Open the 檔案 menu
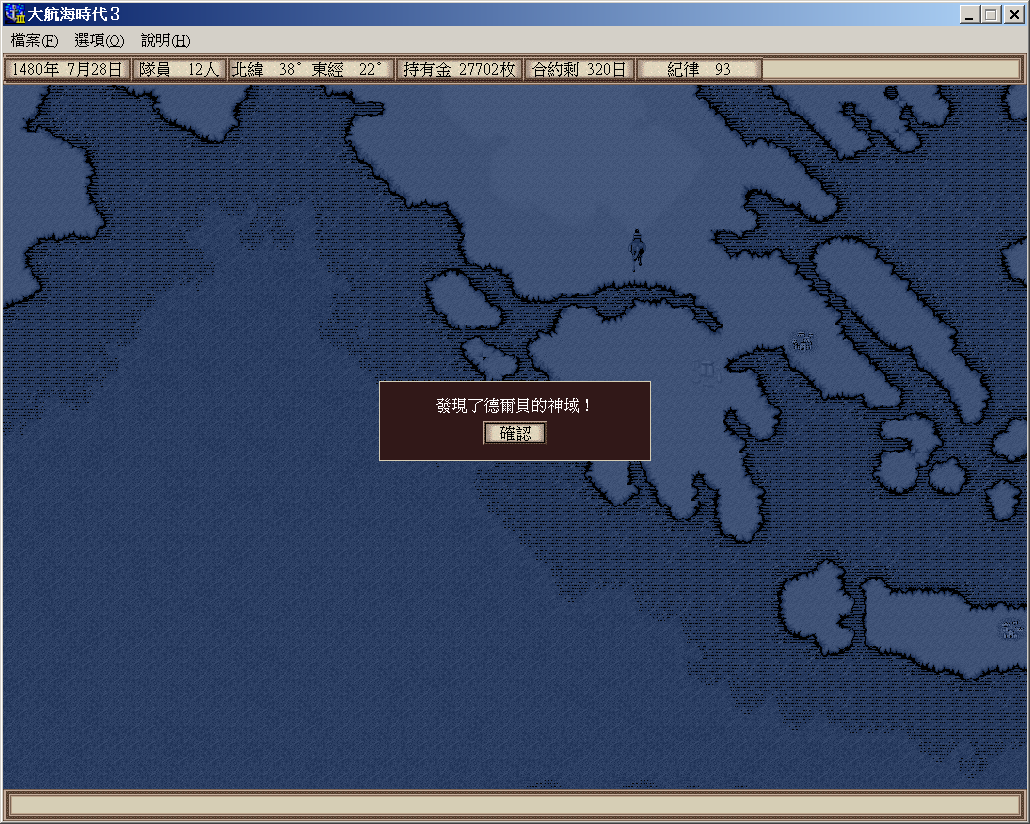The height and width of the screenshot is (824, 1030). (x=34, y=41)
